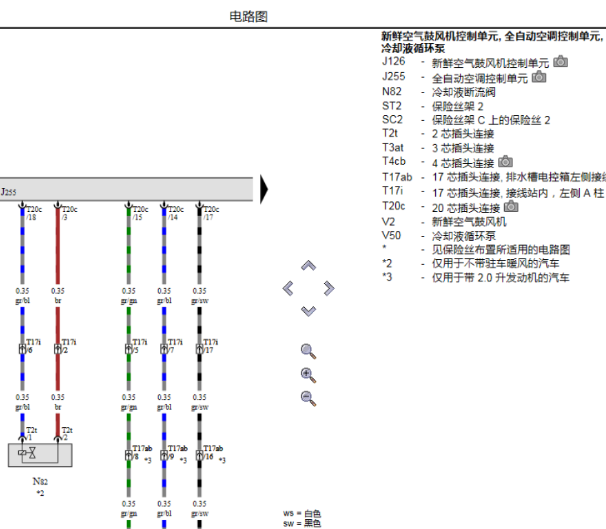Image resolution: width=606 pixels, height=529 pixels.
Task: Select the T17ab/8 connector symbol
Action: tap(129, 455)
